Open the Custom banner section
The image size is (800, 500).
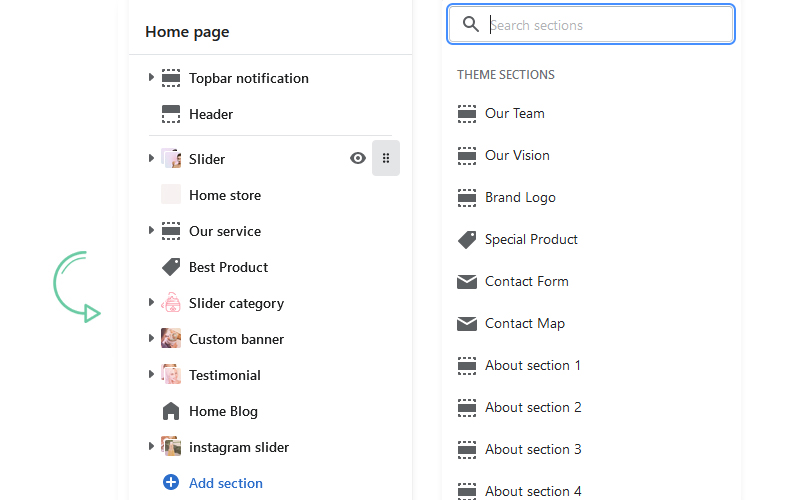(236, 339)
